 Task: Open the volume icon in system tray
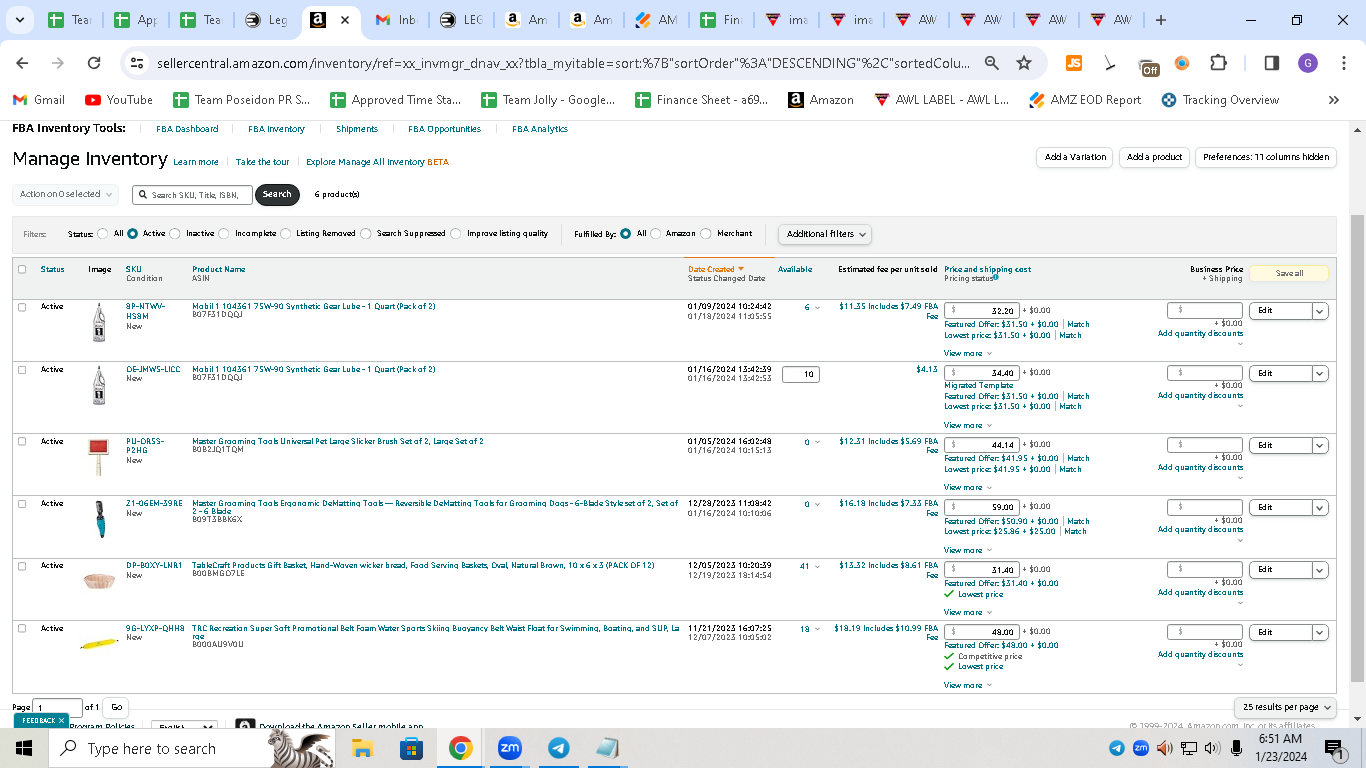[1212, 748]
